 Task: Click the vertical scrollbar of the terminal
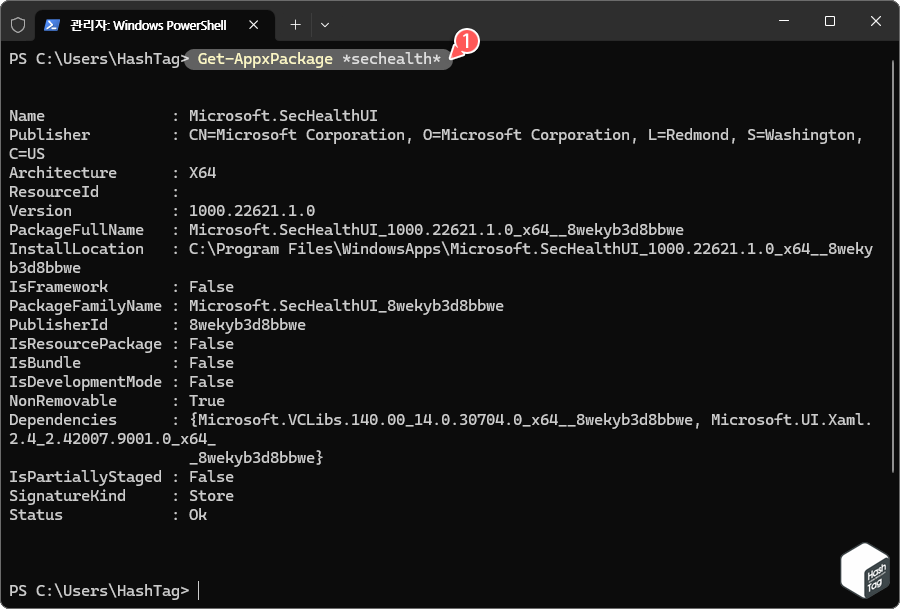895,267
